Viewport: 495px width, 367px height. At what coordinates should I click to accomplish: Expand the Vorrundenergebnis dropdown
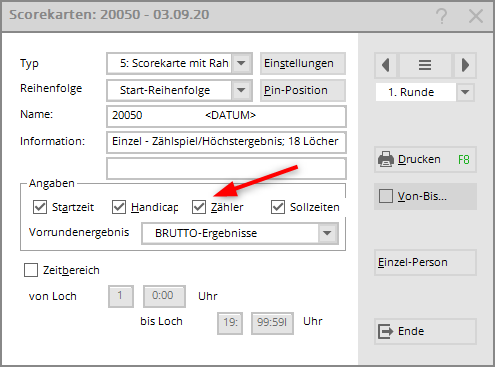(x=327, y=233)
